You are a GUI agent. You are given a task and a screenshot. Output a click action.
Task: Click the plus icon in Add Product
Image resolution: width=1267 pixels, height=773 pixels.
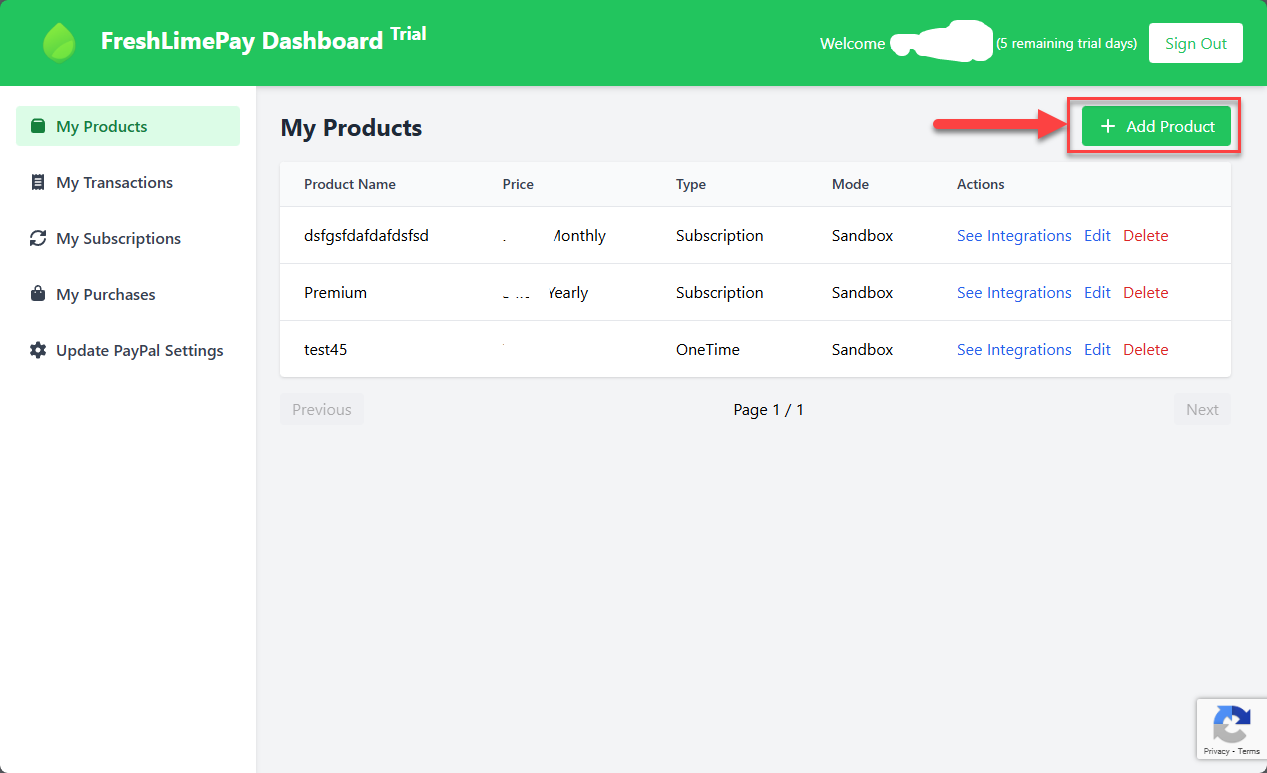click(x=1107, y=126)
